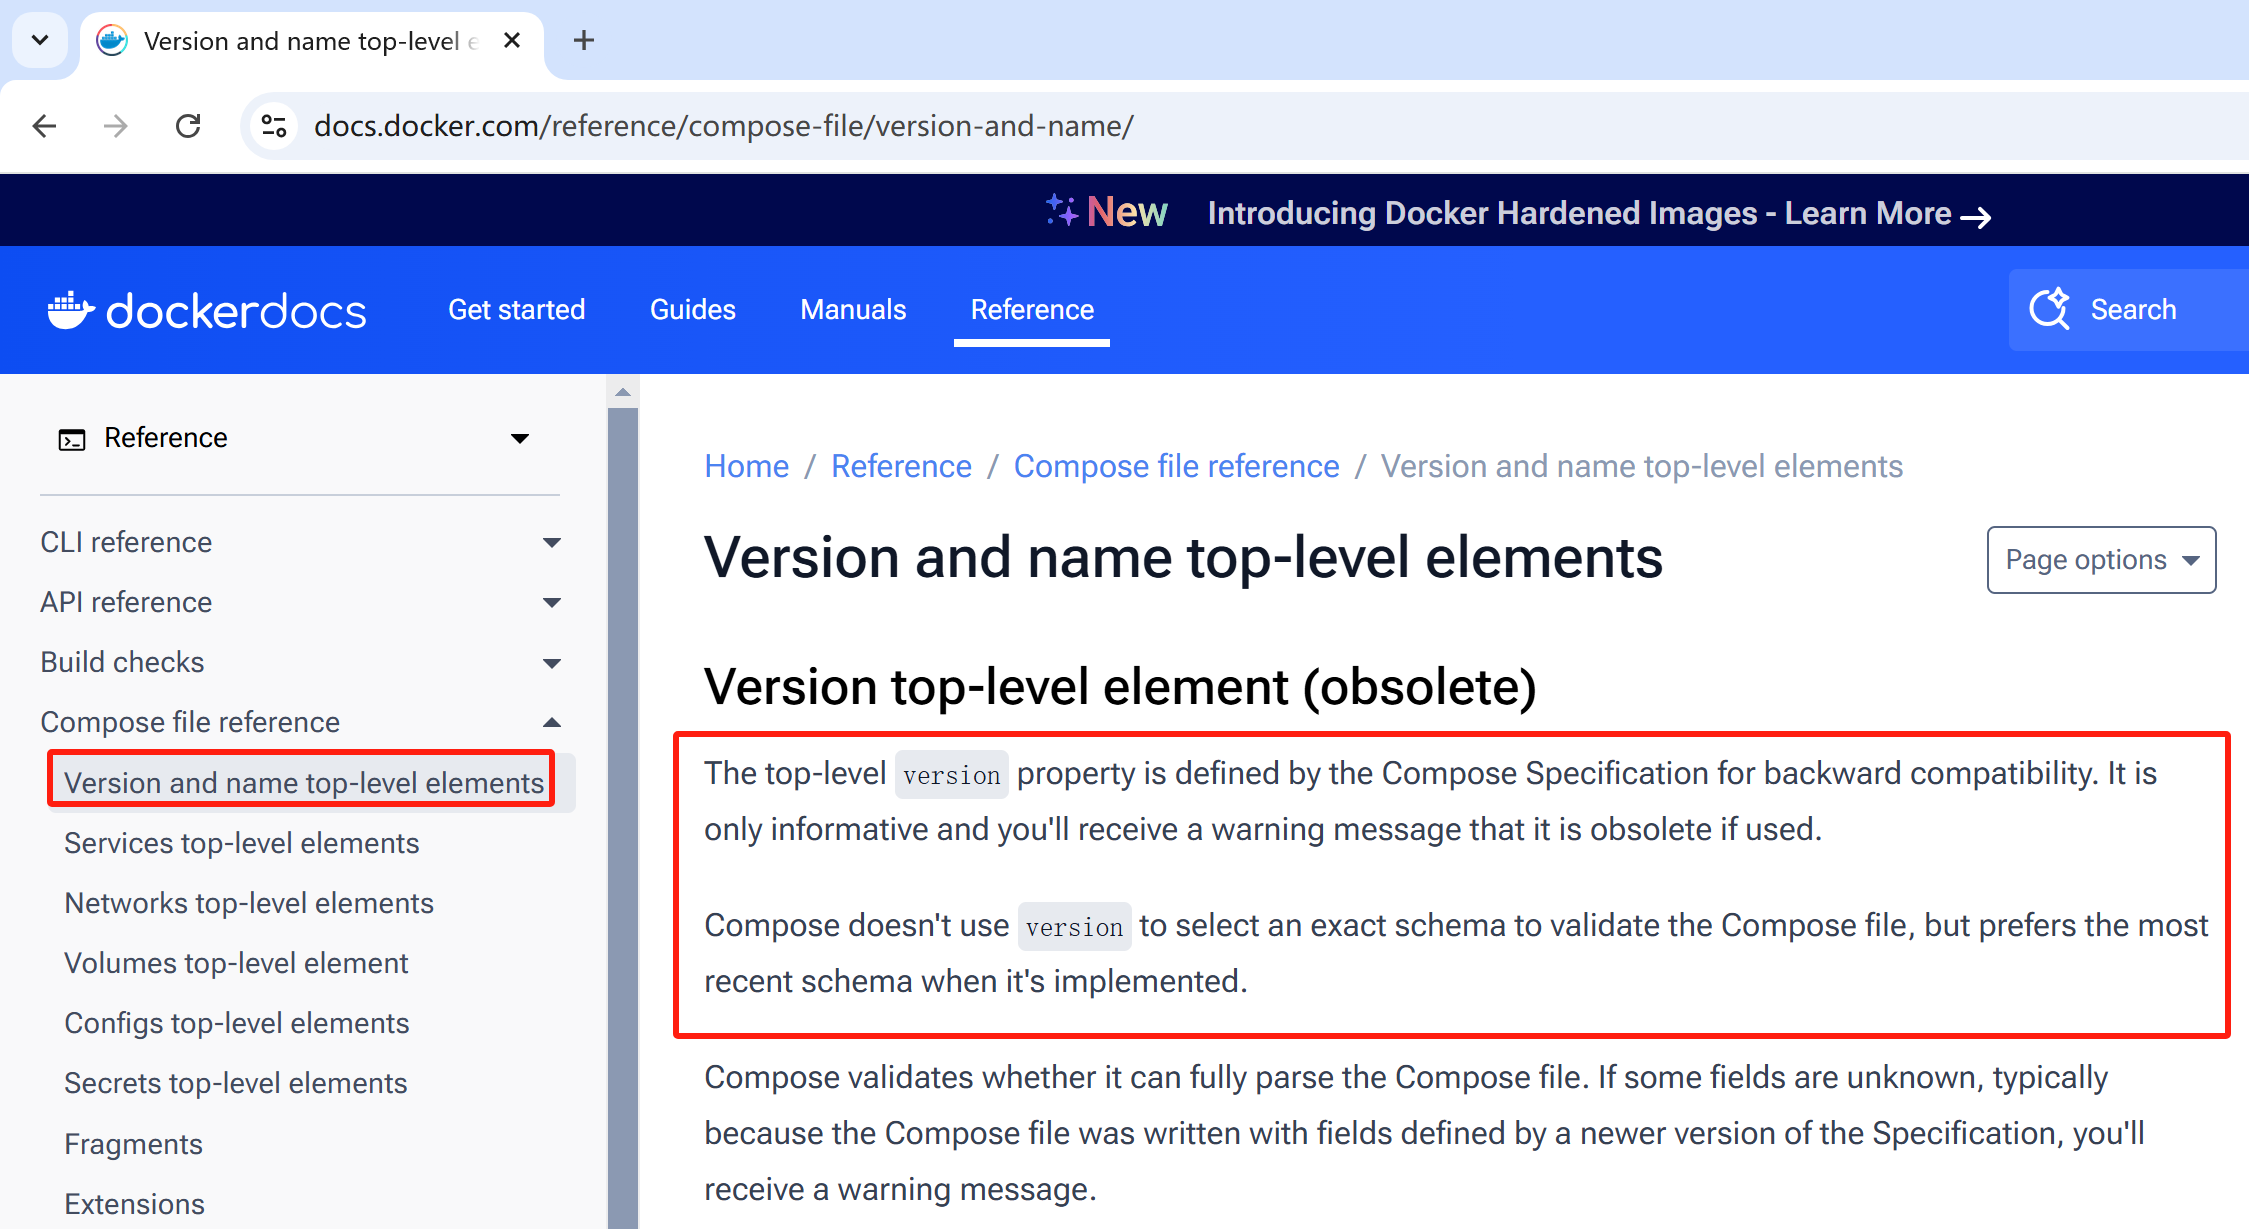2249x1229 pixels.
Task: Go to Home breadcrumb link
Action: pos(746,466)
